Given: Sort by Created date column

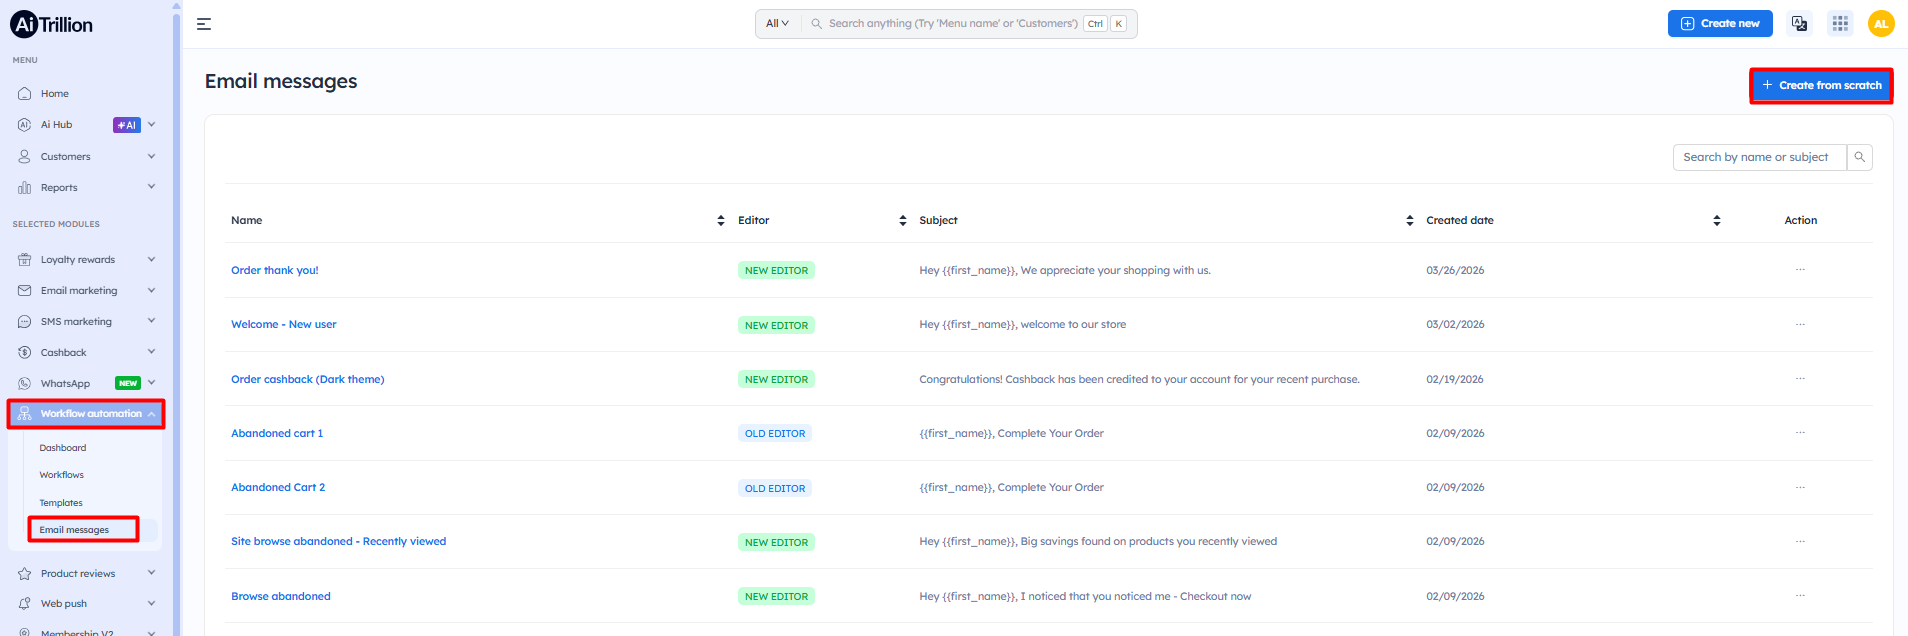Looking at the screenshot, I should point(1716,220).
